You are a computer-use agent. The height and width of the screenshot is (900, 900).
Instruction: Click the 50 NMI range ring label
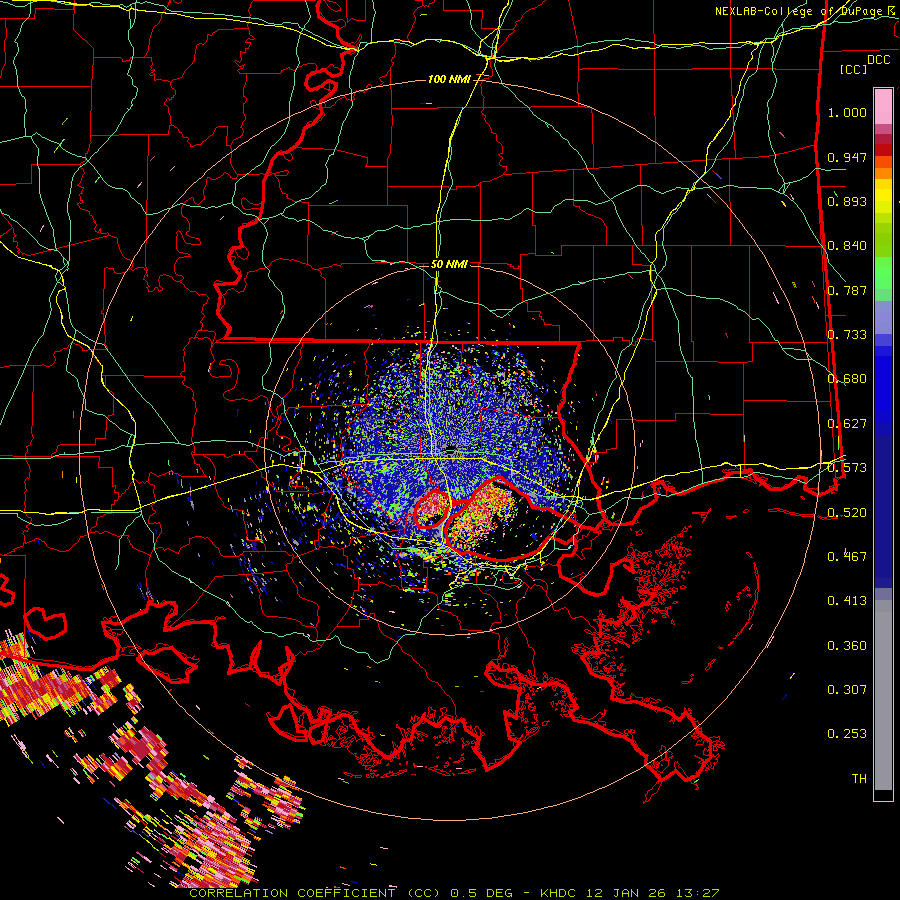pyautogui.click(x=449, y=265)
